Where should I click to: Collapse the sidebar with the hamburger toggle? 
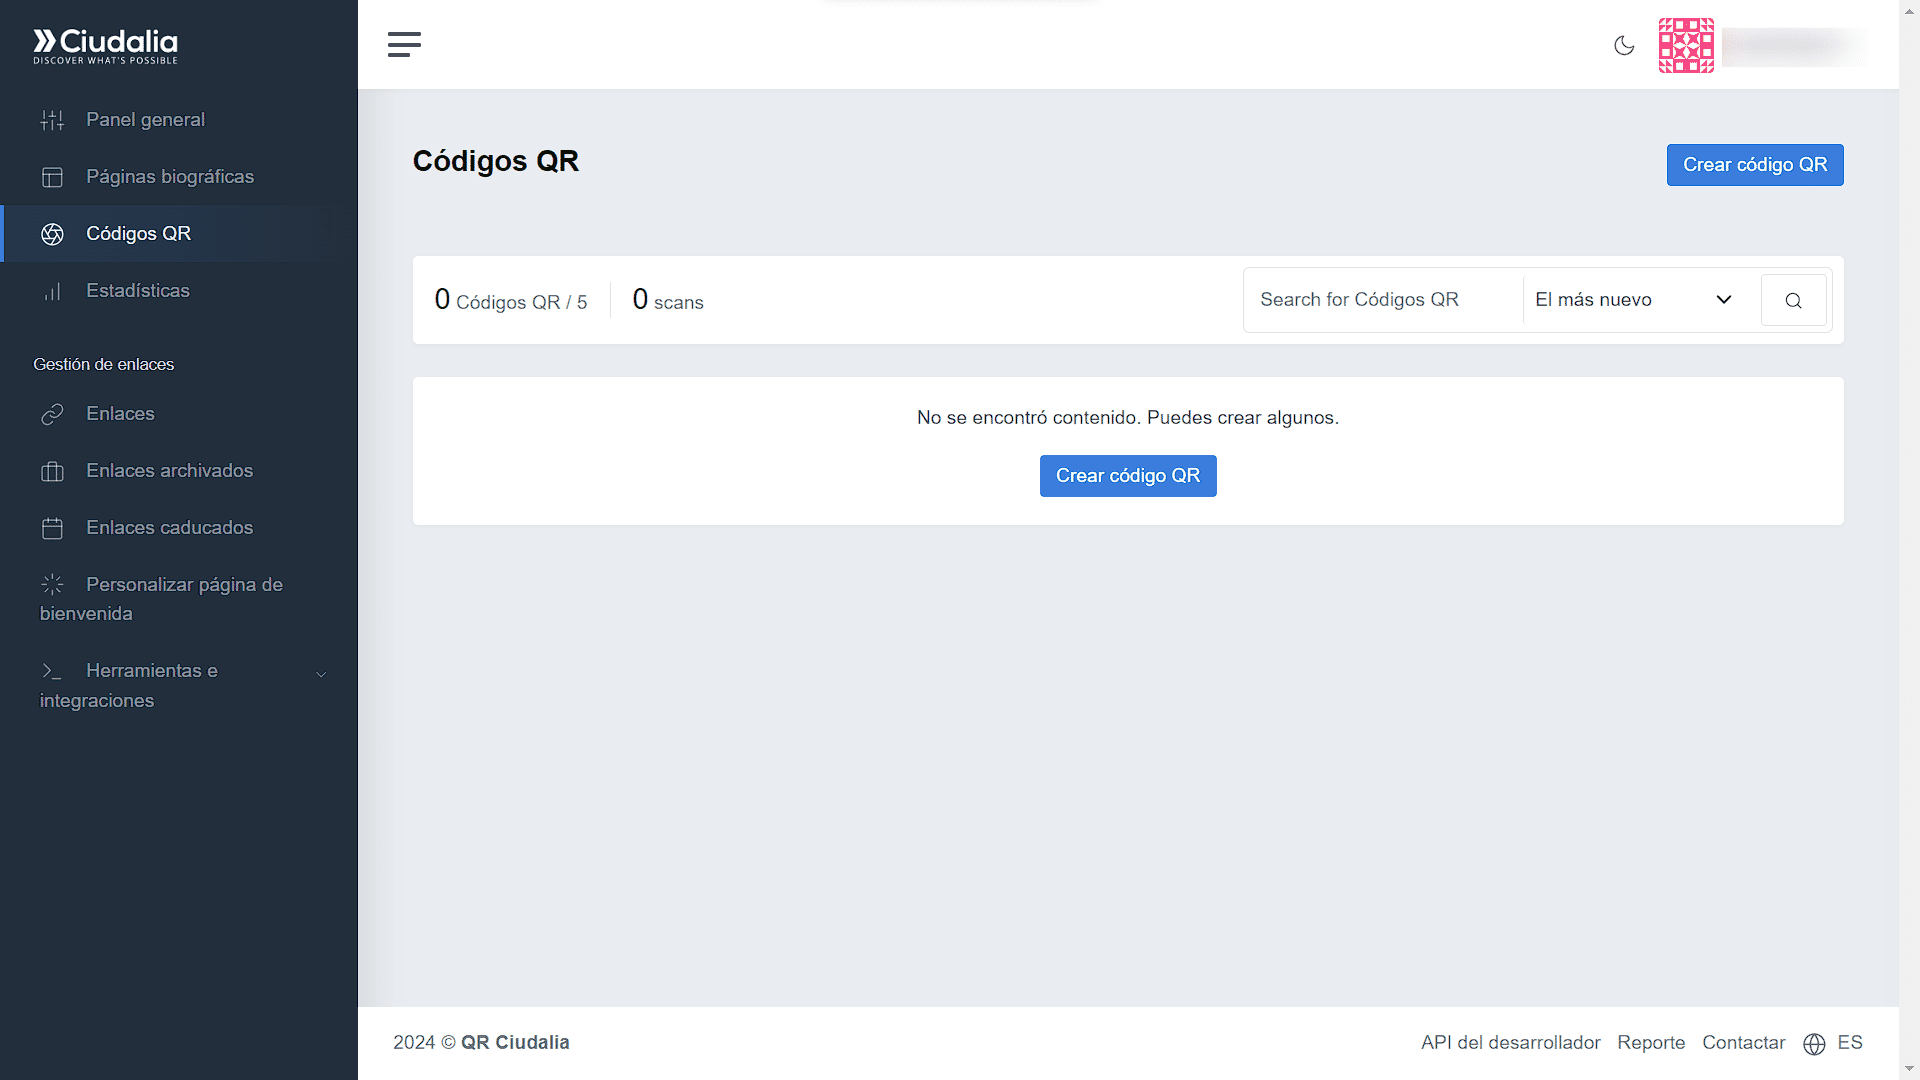404,44
